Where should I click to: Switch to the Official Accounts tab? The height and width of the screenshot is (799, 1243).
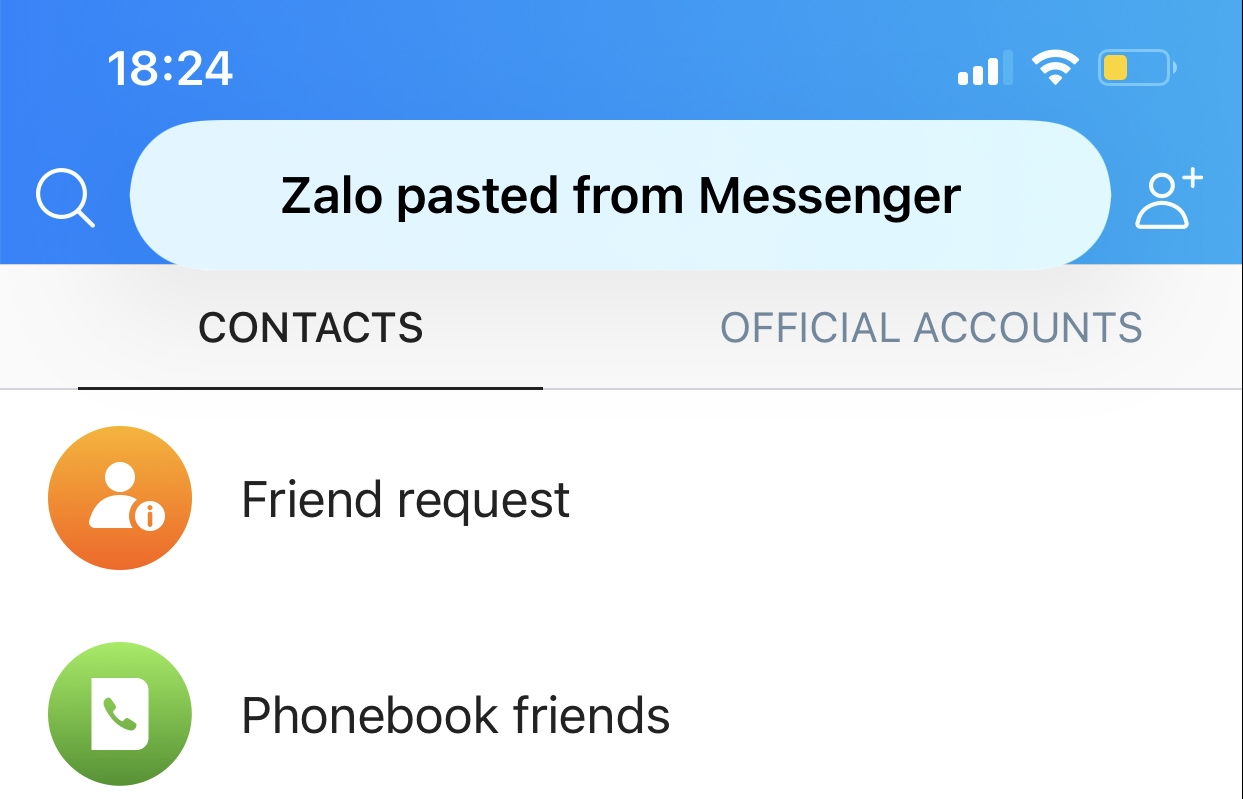pos(931,328)
